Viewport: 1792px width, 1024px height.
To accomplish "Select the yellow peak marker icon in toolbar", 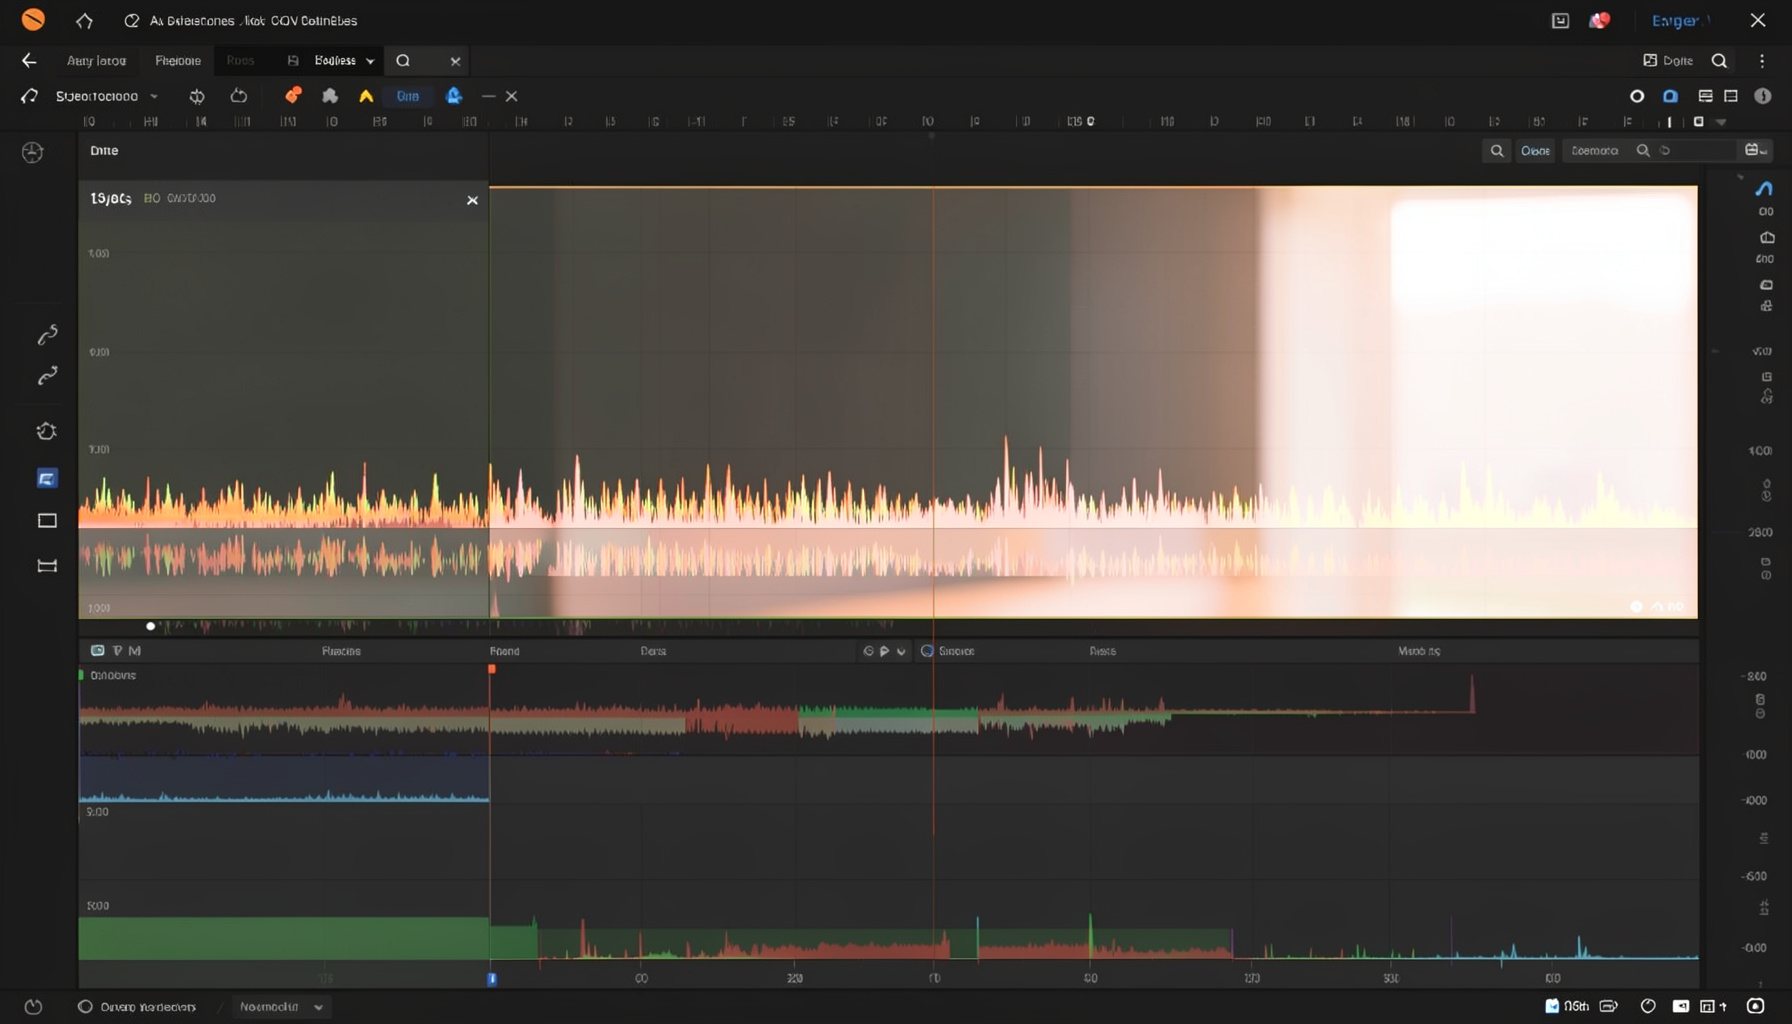I will click(x=366, y=96).
